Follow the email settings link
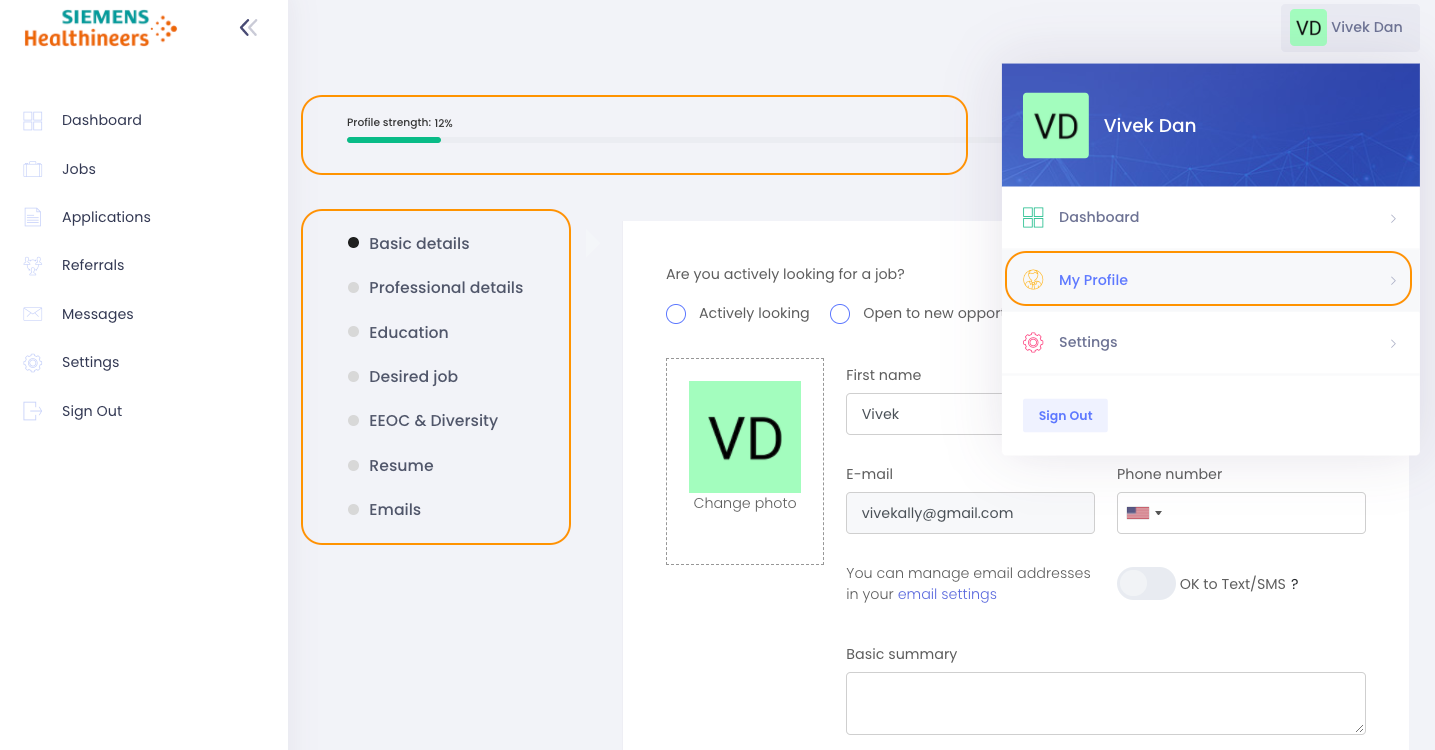This screenshot has width=1435, height=750. [x=947, y=594]
